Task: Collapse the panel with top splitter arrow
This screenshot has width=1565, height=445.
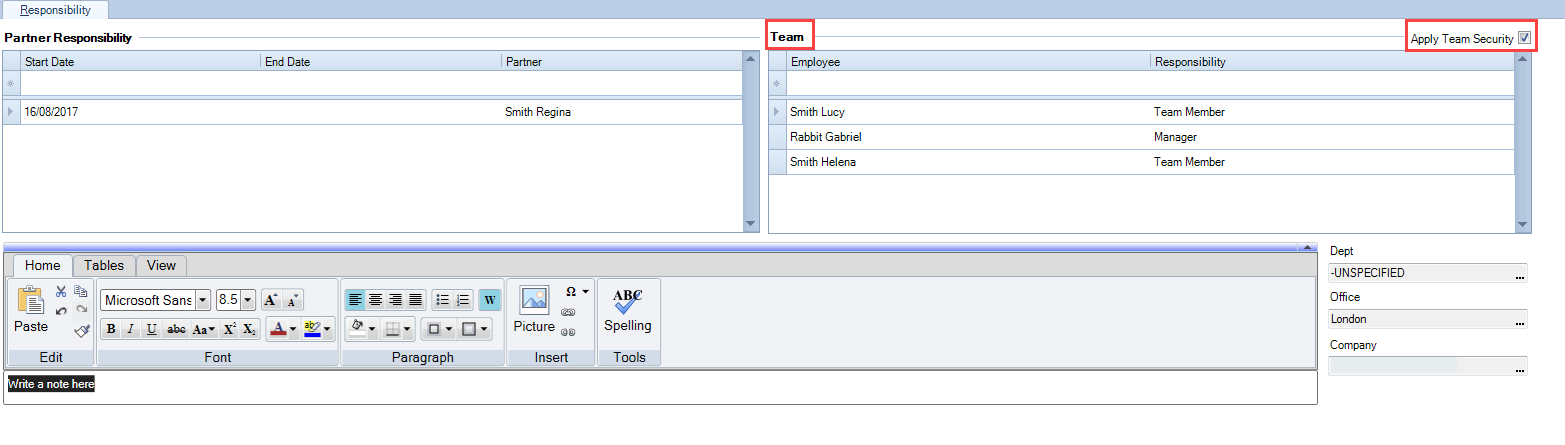Action: [x=1305, y=246]
